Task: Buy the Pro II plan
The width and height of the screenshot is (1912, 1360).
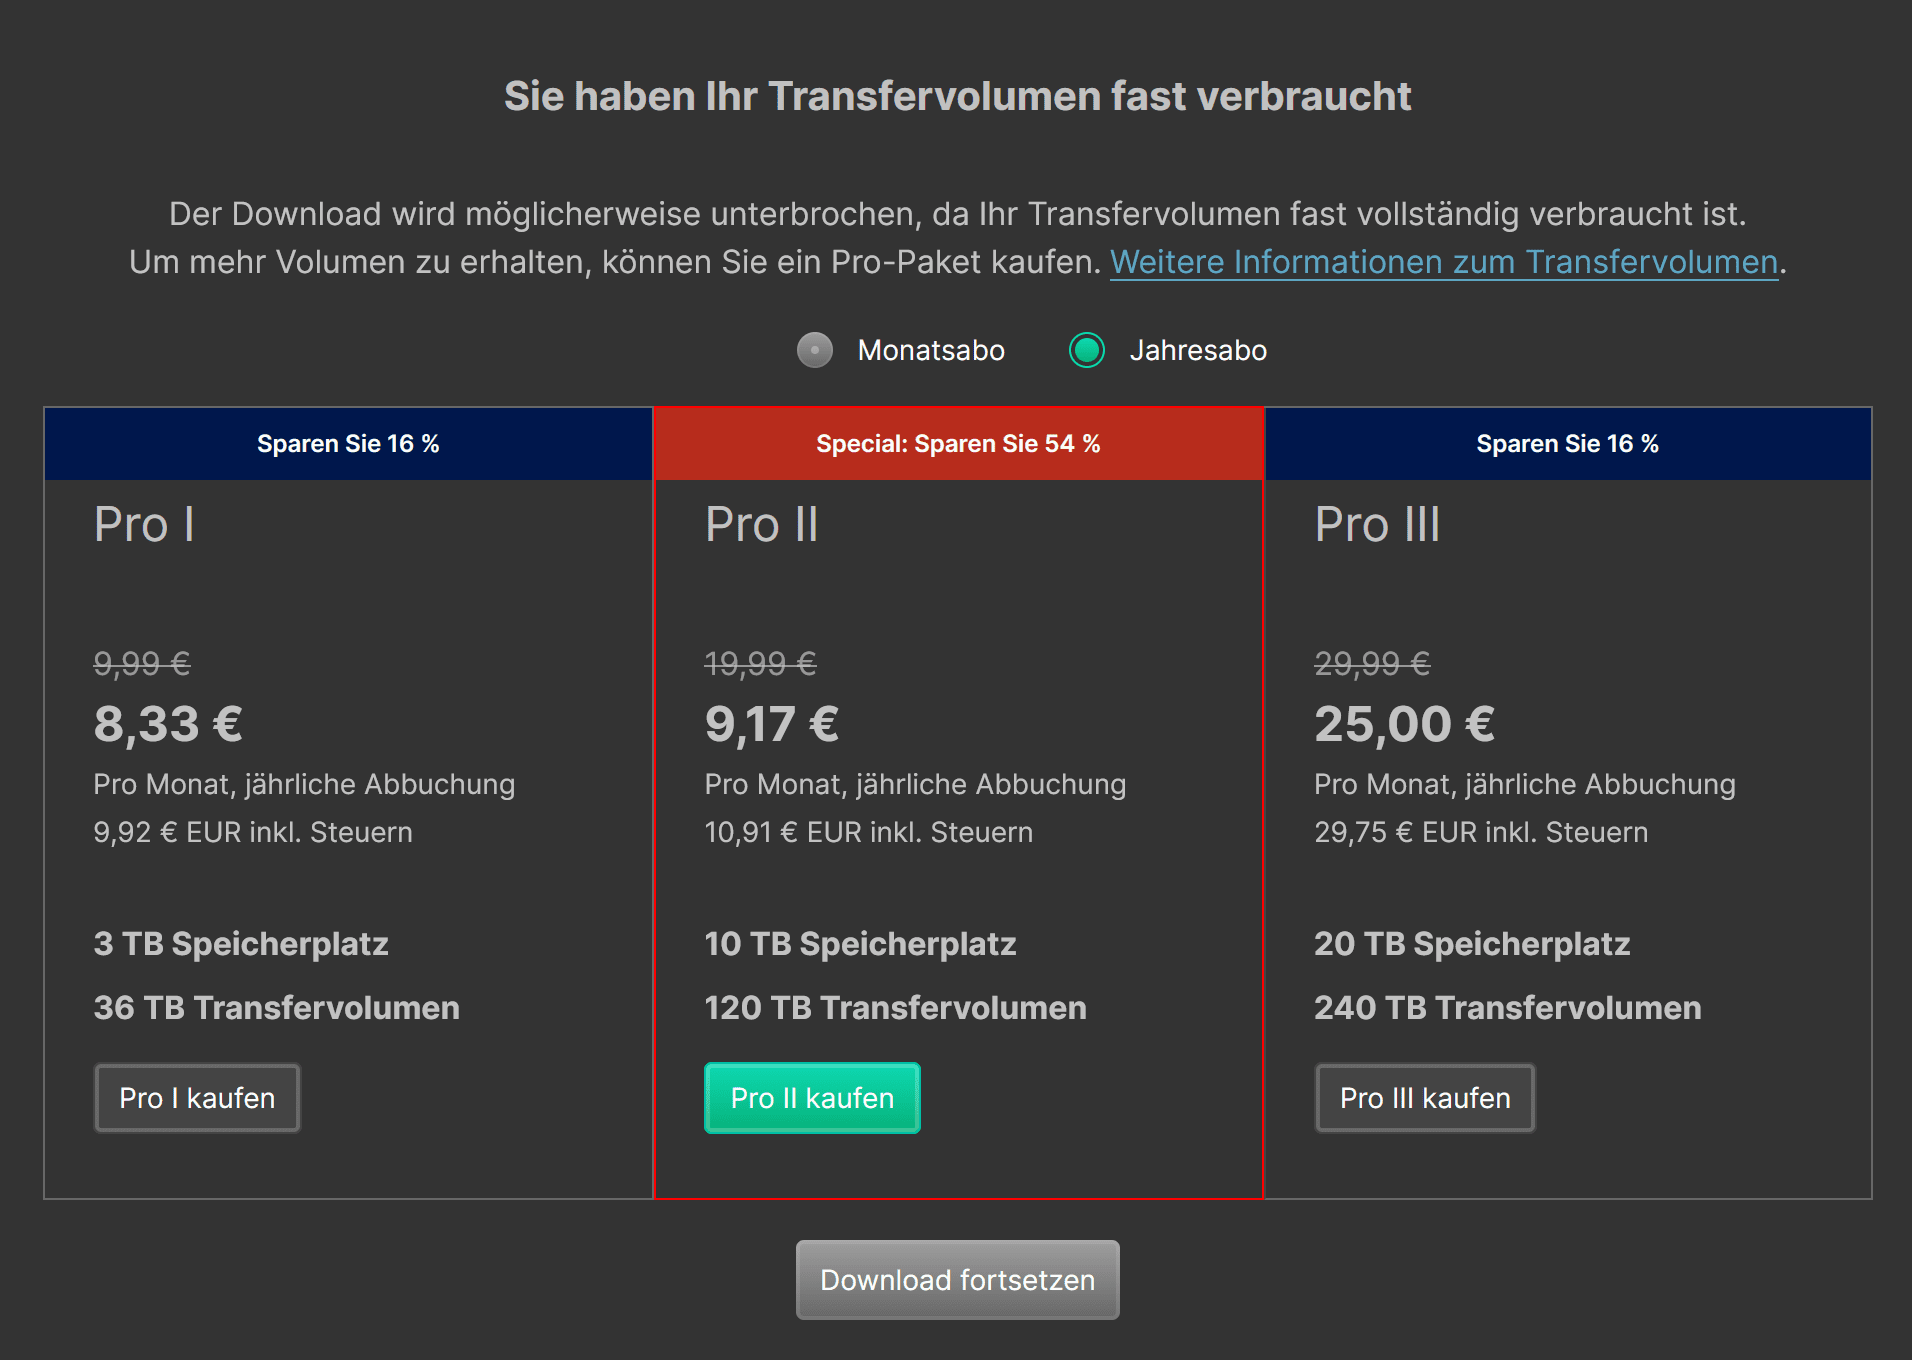Action: (x=812, y=1098)
